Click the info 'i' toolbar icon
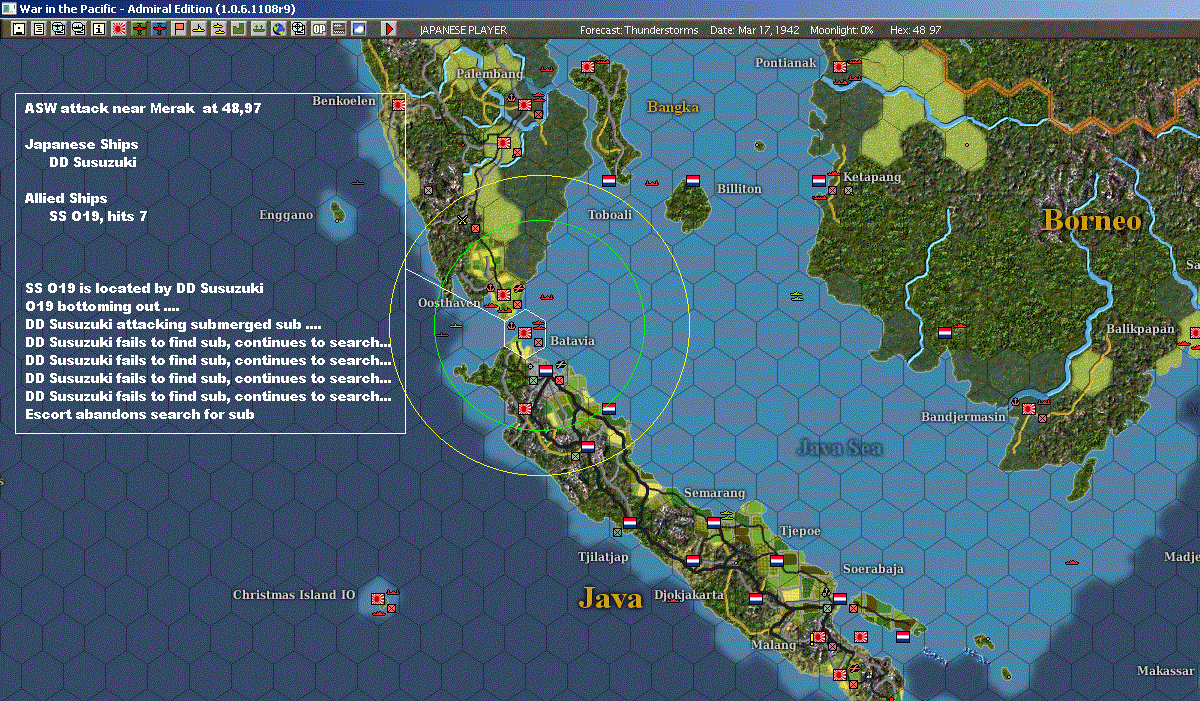Viewport: 1200px width, 701px height. pyautogui.click(x=98, y=29)
